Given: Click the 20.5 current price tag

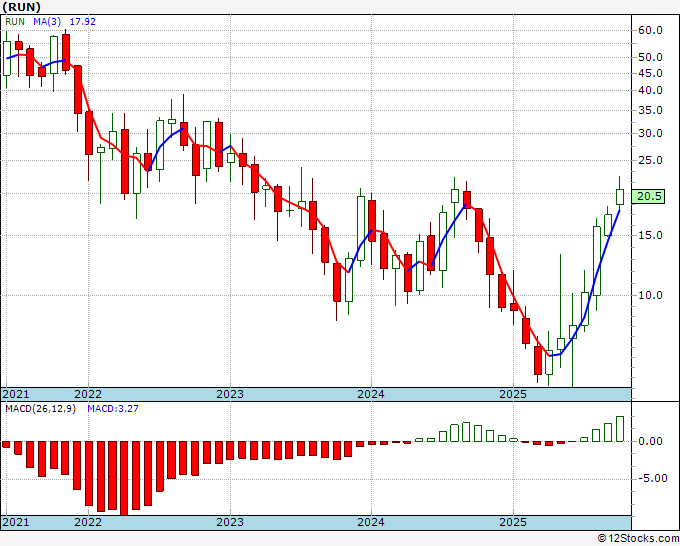Looking at the screenshot, I should tap(649, 196).
